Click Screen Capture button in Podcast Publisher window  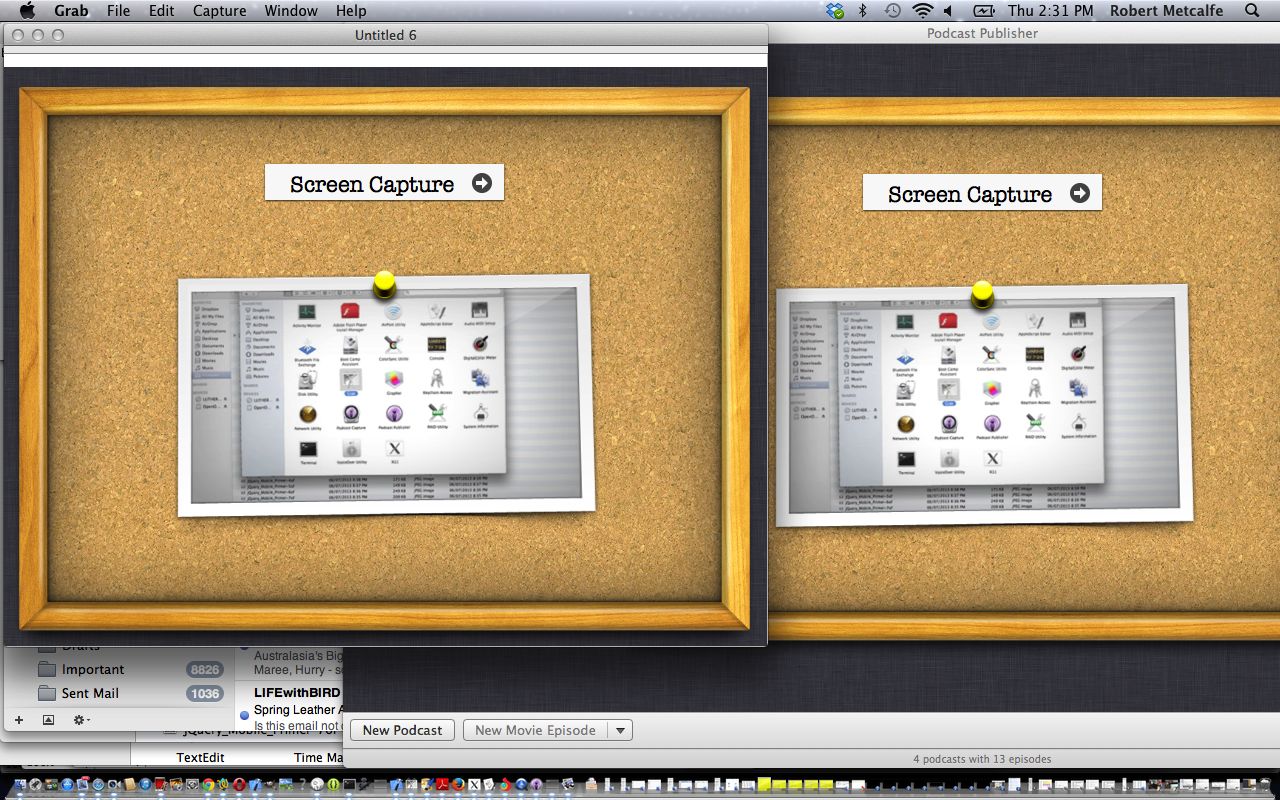pyautogui.click(x=982, y=193)
